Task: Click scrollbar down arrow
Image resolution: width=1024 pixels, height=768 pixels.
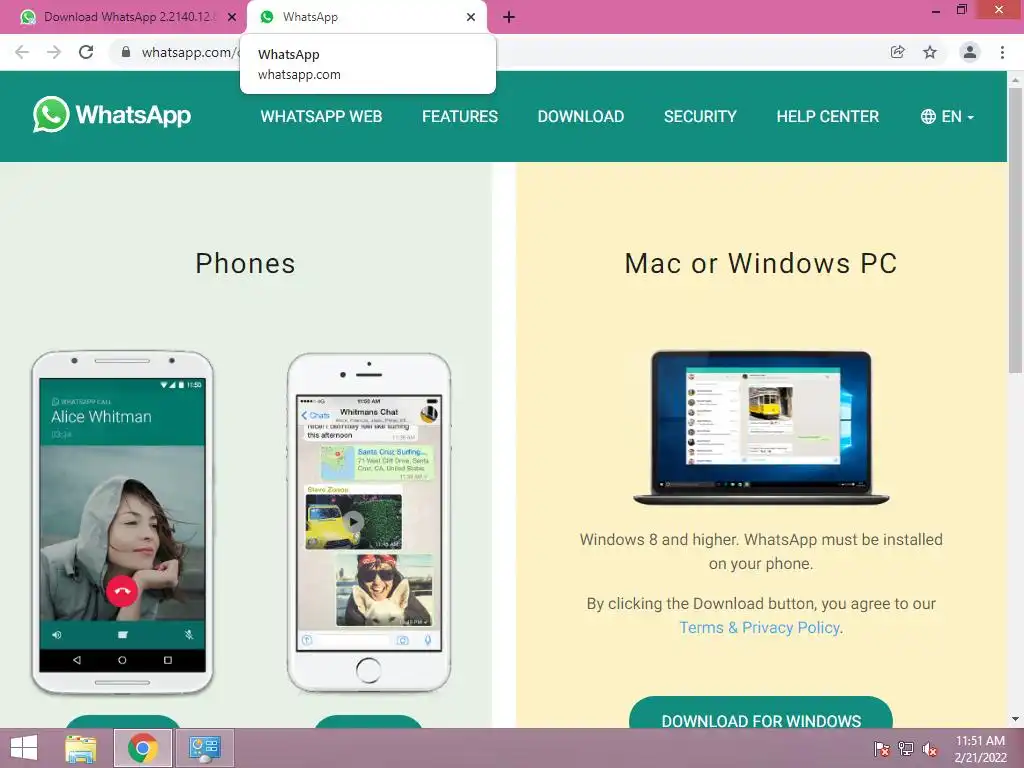Action: pos(1015,719)
